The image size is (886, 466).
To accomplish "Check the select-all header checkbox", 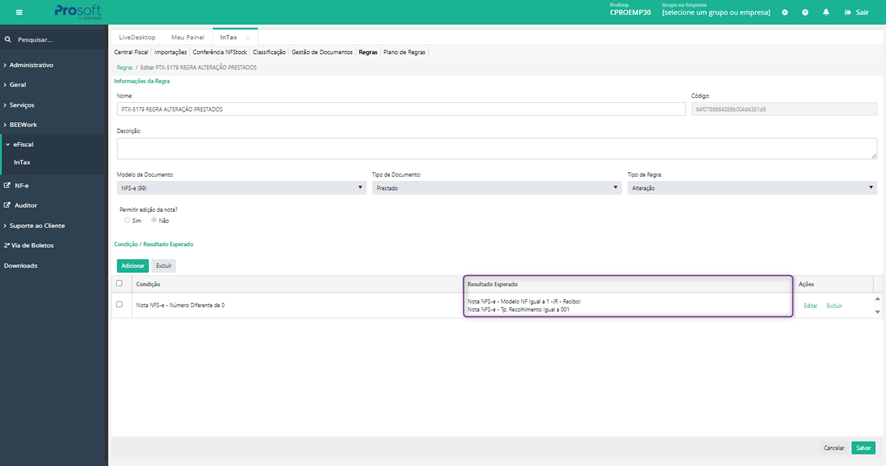I will click(x=119, y=284).
